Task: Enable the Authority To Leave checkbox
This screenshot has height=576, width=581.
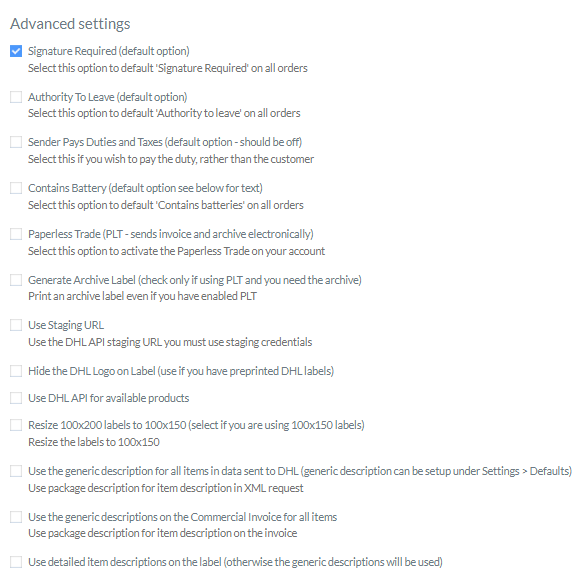Action: pyautogui.click(x=16, y=97)
